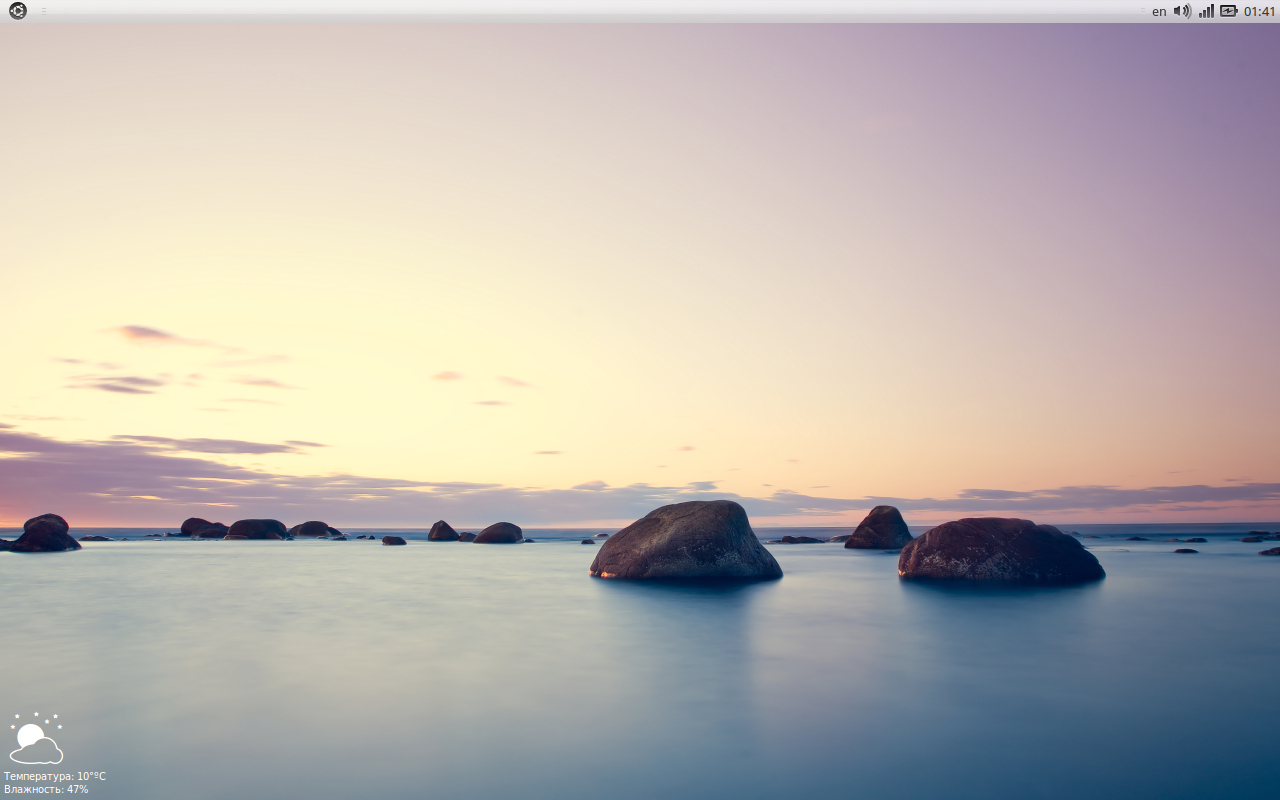Viewport: 1280px width, 800px height.
Task: Click the panel grip handle beside 'en' indicator
Action: [x=1143, y=11]
